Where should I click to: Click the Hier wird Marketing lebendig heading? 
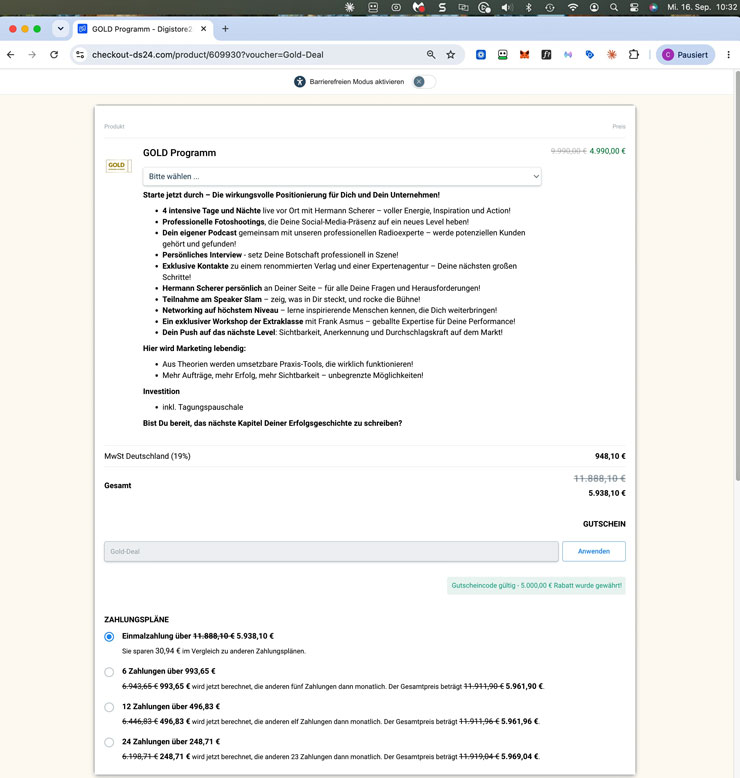pyautogui.click(x=194, y=348)
